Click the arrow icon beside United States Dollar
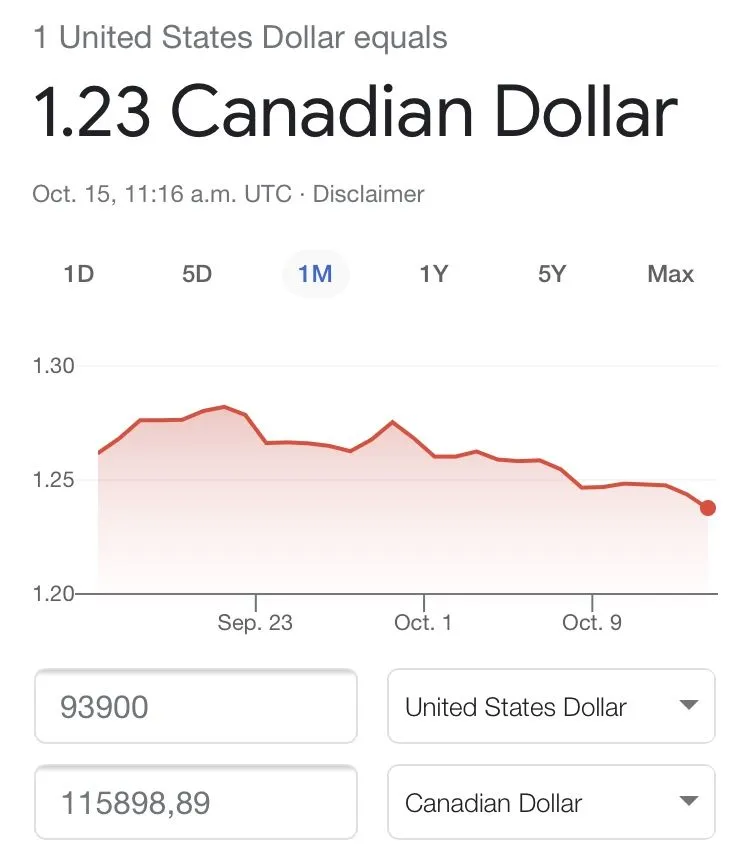Viewport: 750px width, 854px height. coord(687,706)
